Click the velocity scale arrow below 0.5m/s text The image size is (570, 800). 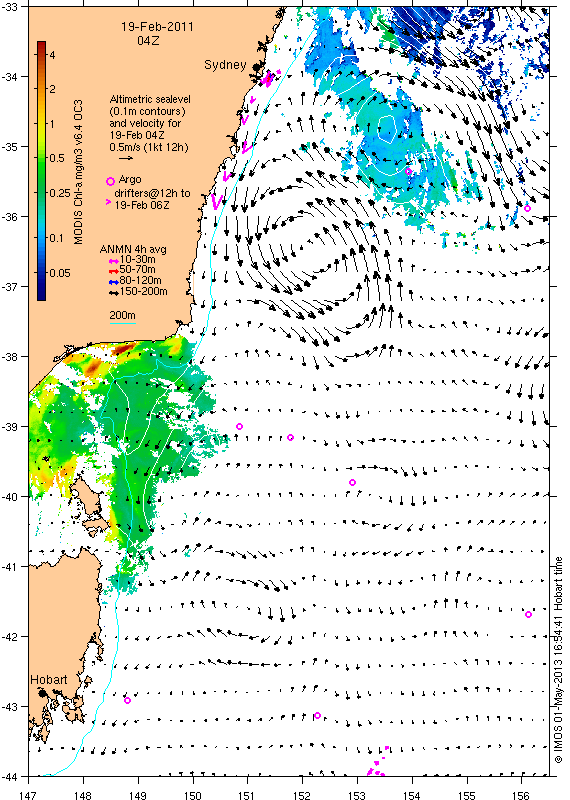click(126, 158)
